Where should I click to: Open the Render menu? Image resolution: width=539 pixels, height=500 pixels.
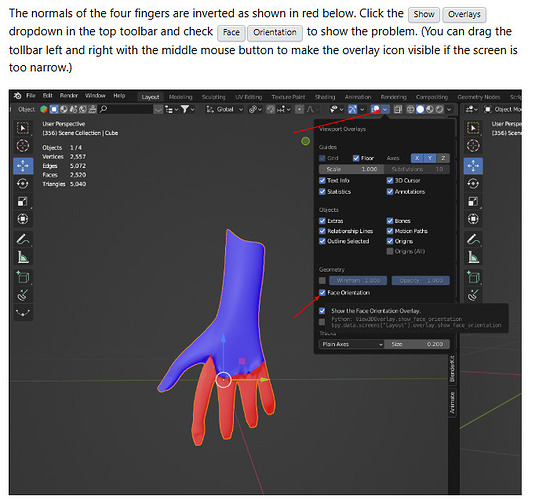tap(69, 96)
